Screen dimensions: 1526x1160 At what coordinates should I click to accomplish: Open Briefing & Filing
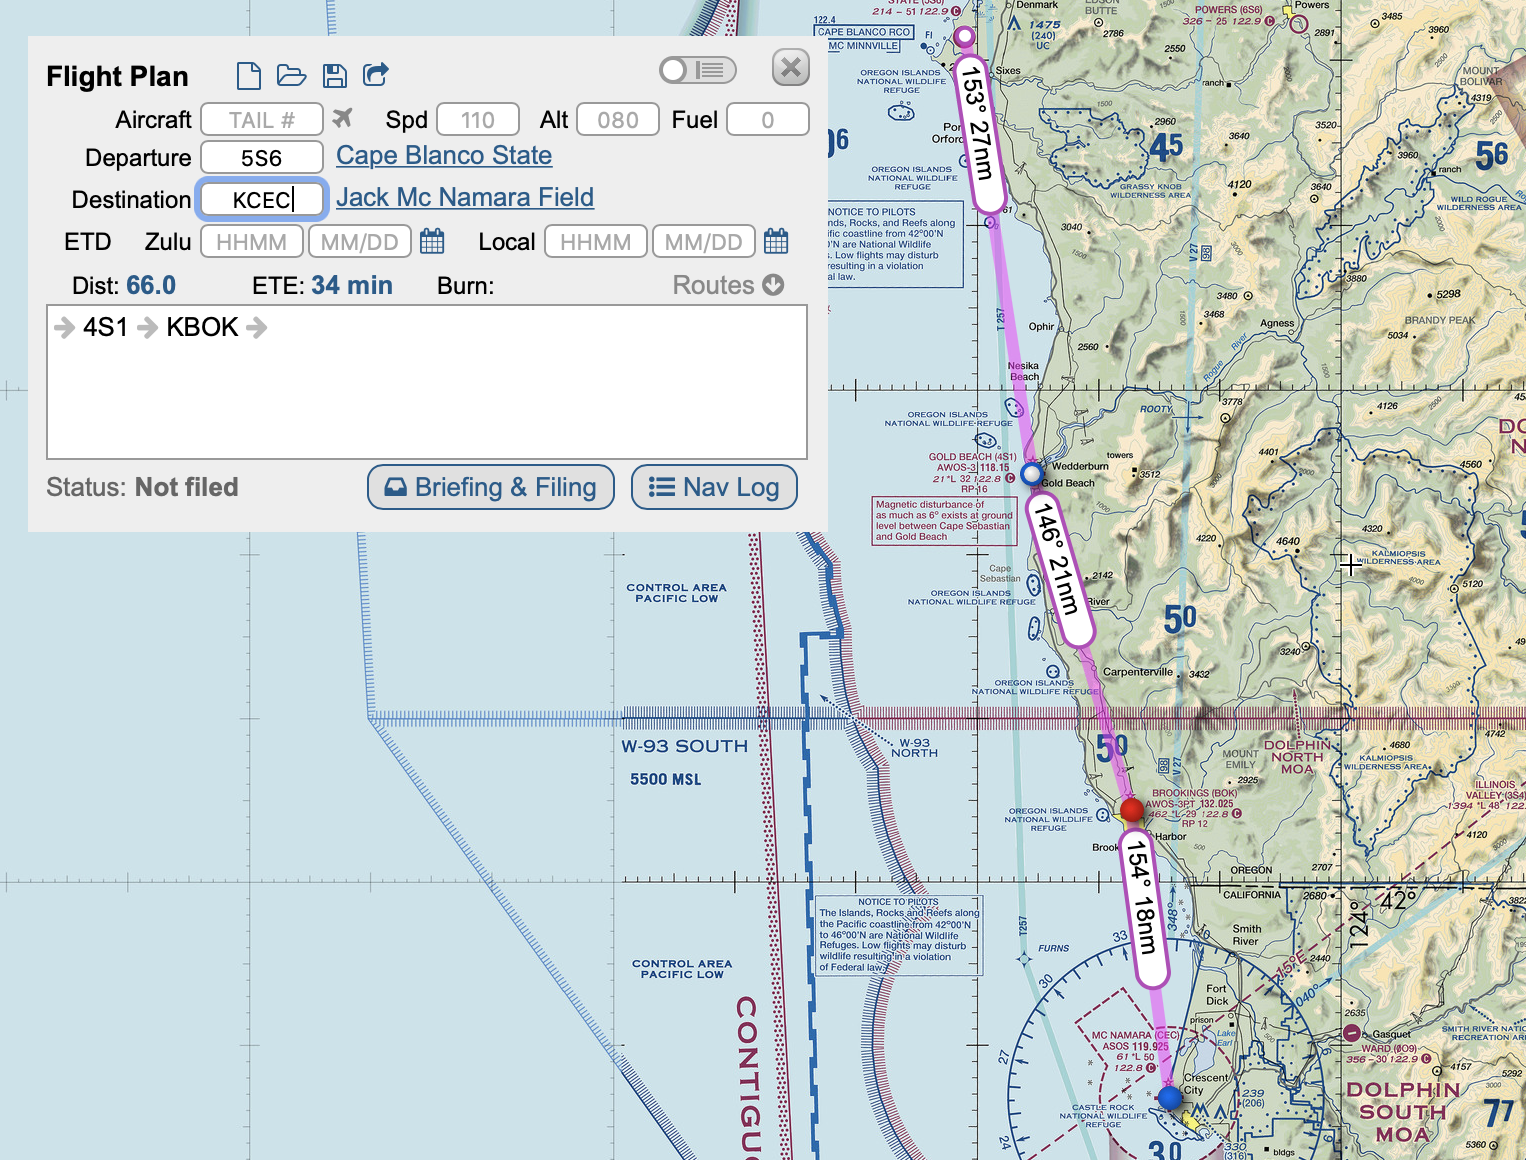pos(491,487)
